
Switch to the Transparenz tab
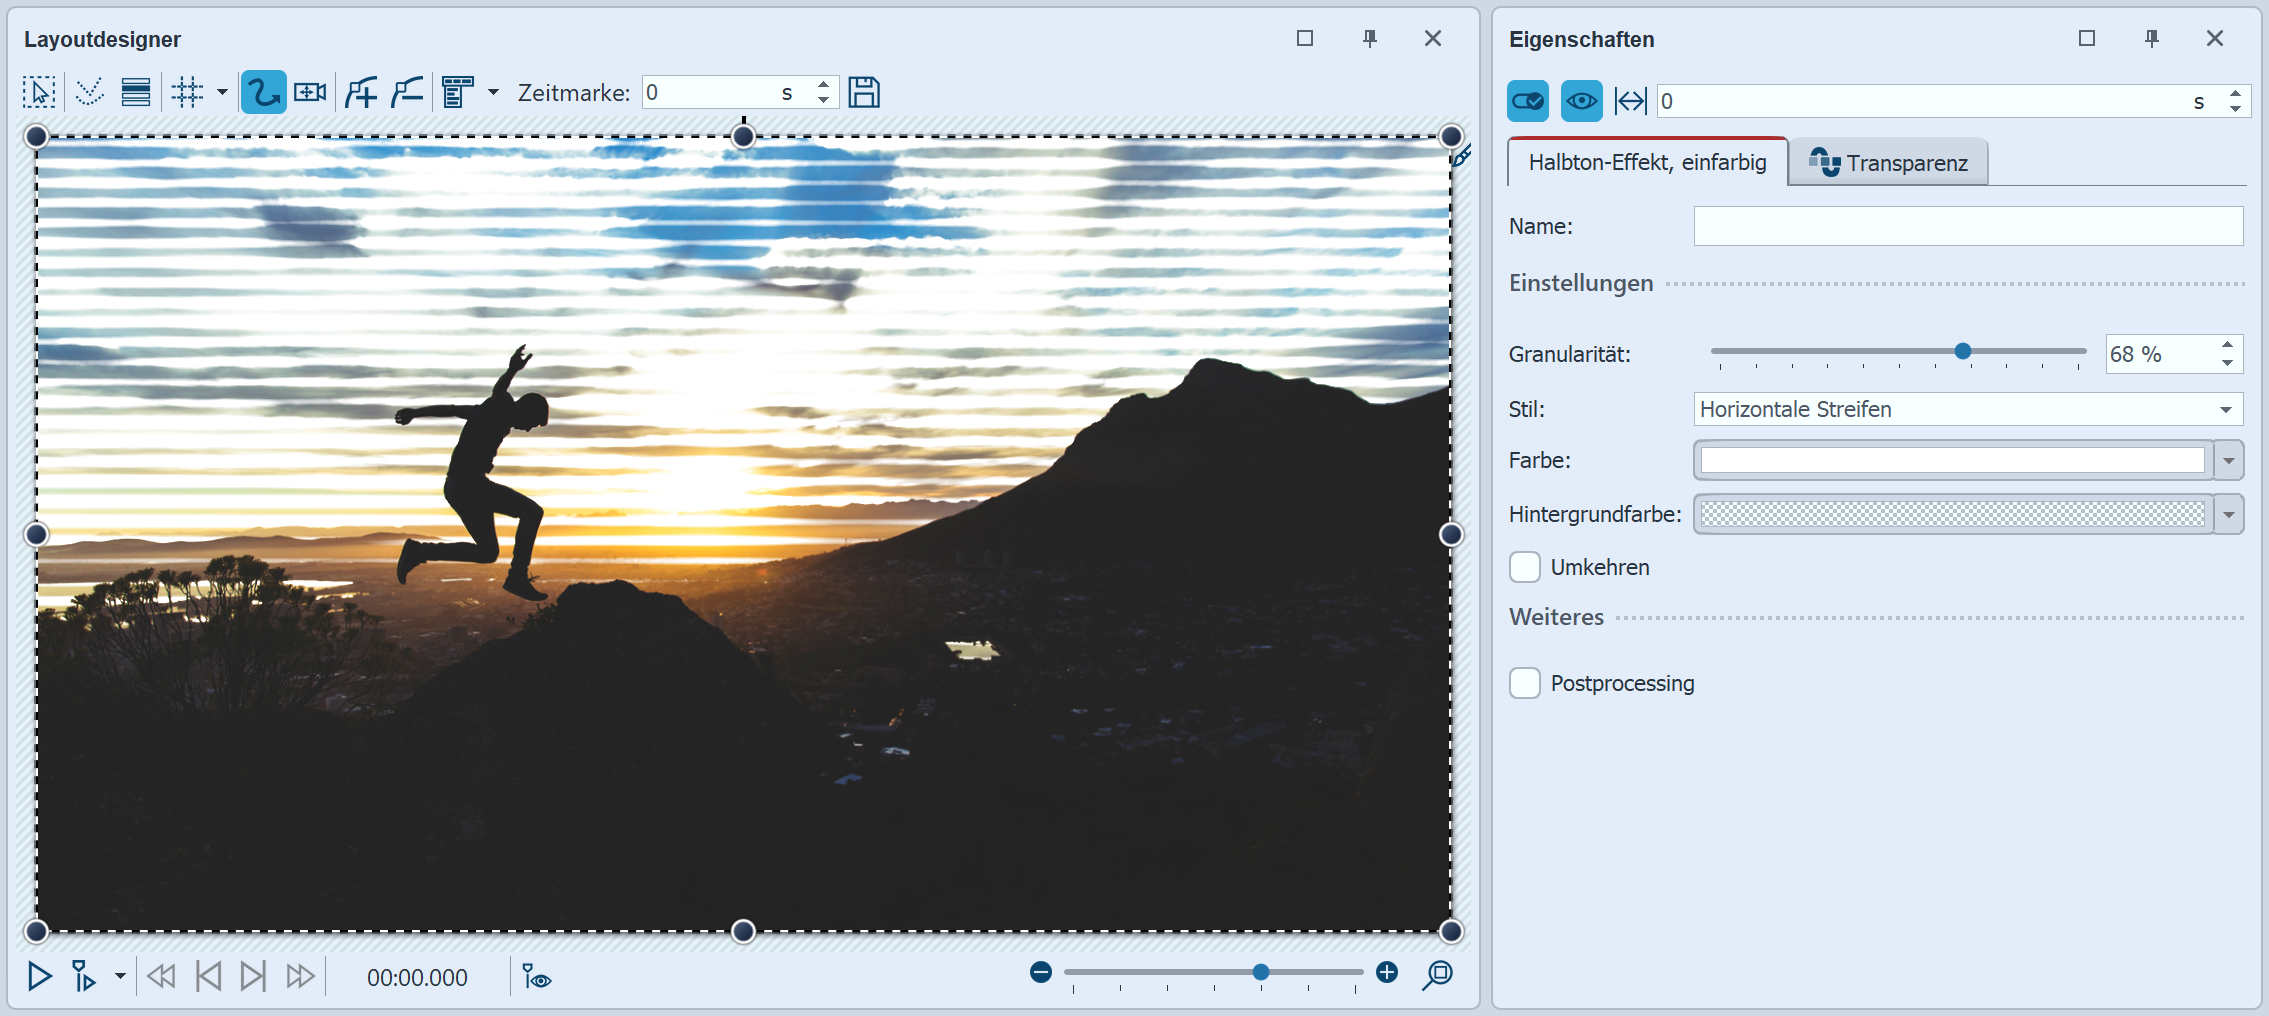coord(1889,163)
